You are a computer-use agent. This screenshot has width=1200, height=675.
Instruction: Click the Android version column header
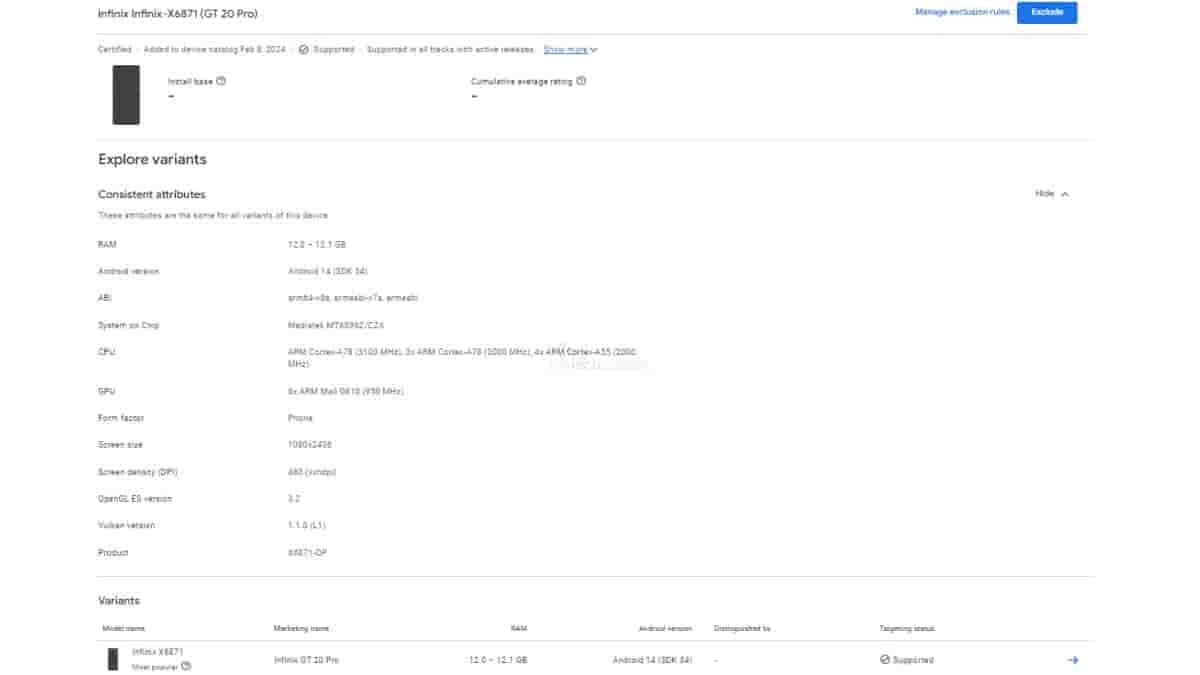click(665, 628)
